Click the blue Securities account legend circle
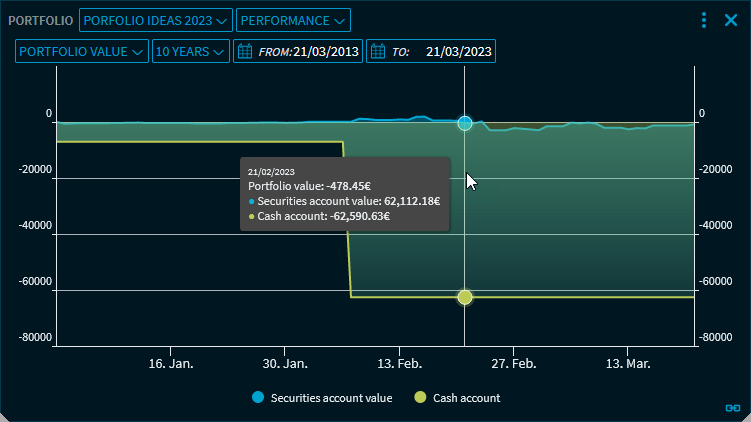 (258, 398)
